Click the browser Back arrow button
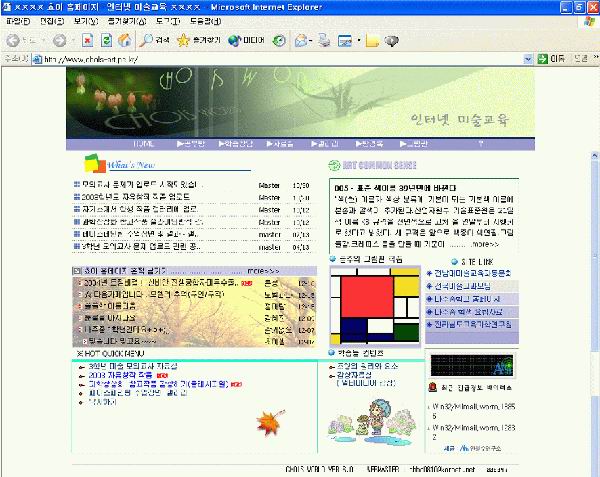 coord(13,40)
